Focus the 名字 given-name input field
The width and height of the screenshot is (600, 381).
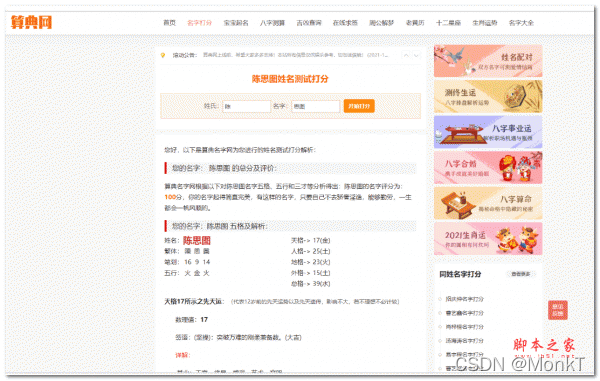[316, 106]
